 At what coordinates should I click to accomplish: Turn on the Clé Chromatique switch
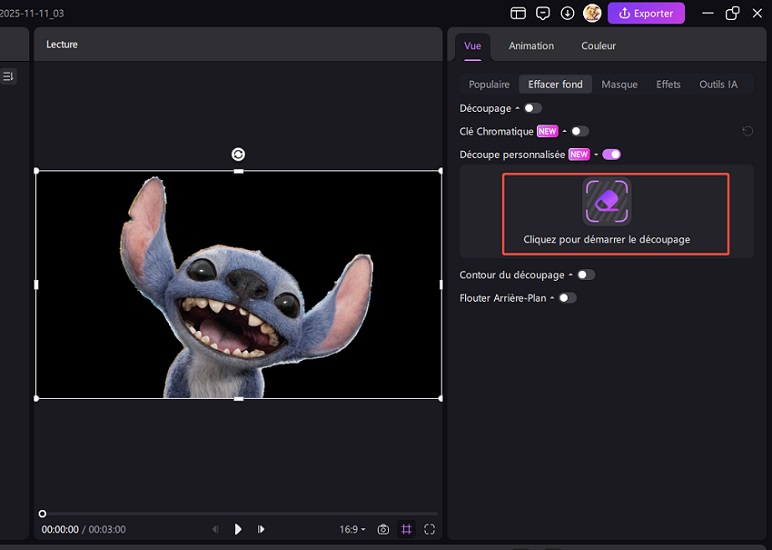point(579,131)
